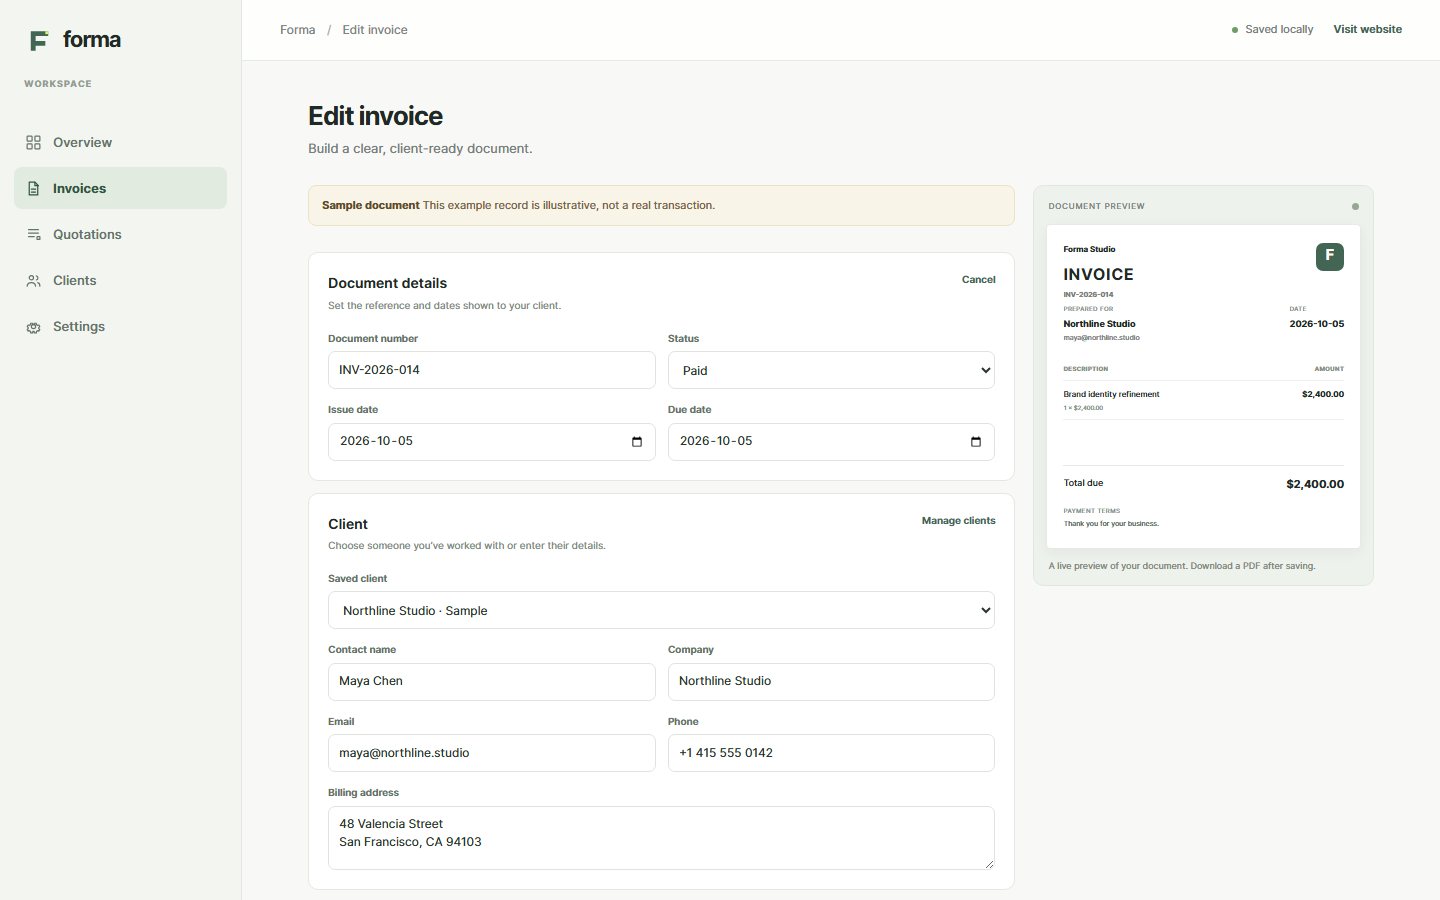Click the Document number field
1440x900 pixels.
(x=491, y=370)
